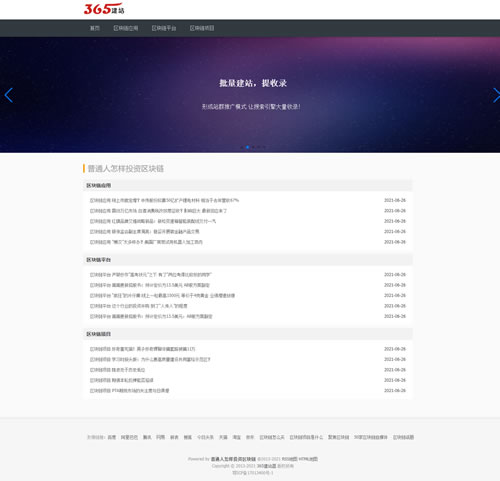Viewport: 500px width, 481px height.
Task: Open 今日头条 friendly link in footer
Action: tap(205, 437)
